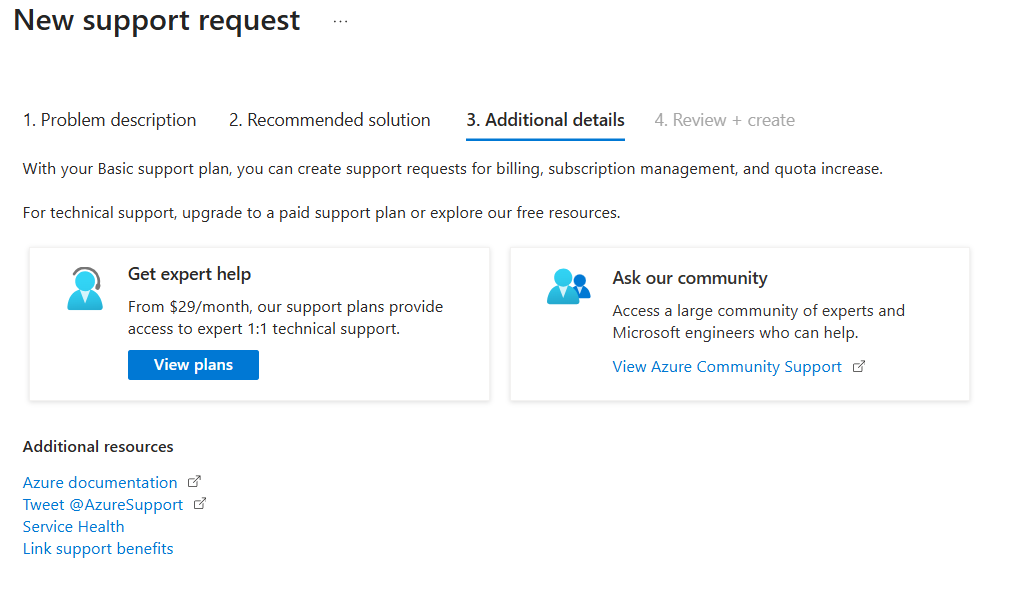Click the Link support benefits link

click(98, 549)
